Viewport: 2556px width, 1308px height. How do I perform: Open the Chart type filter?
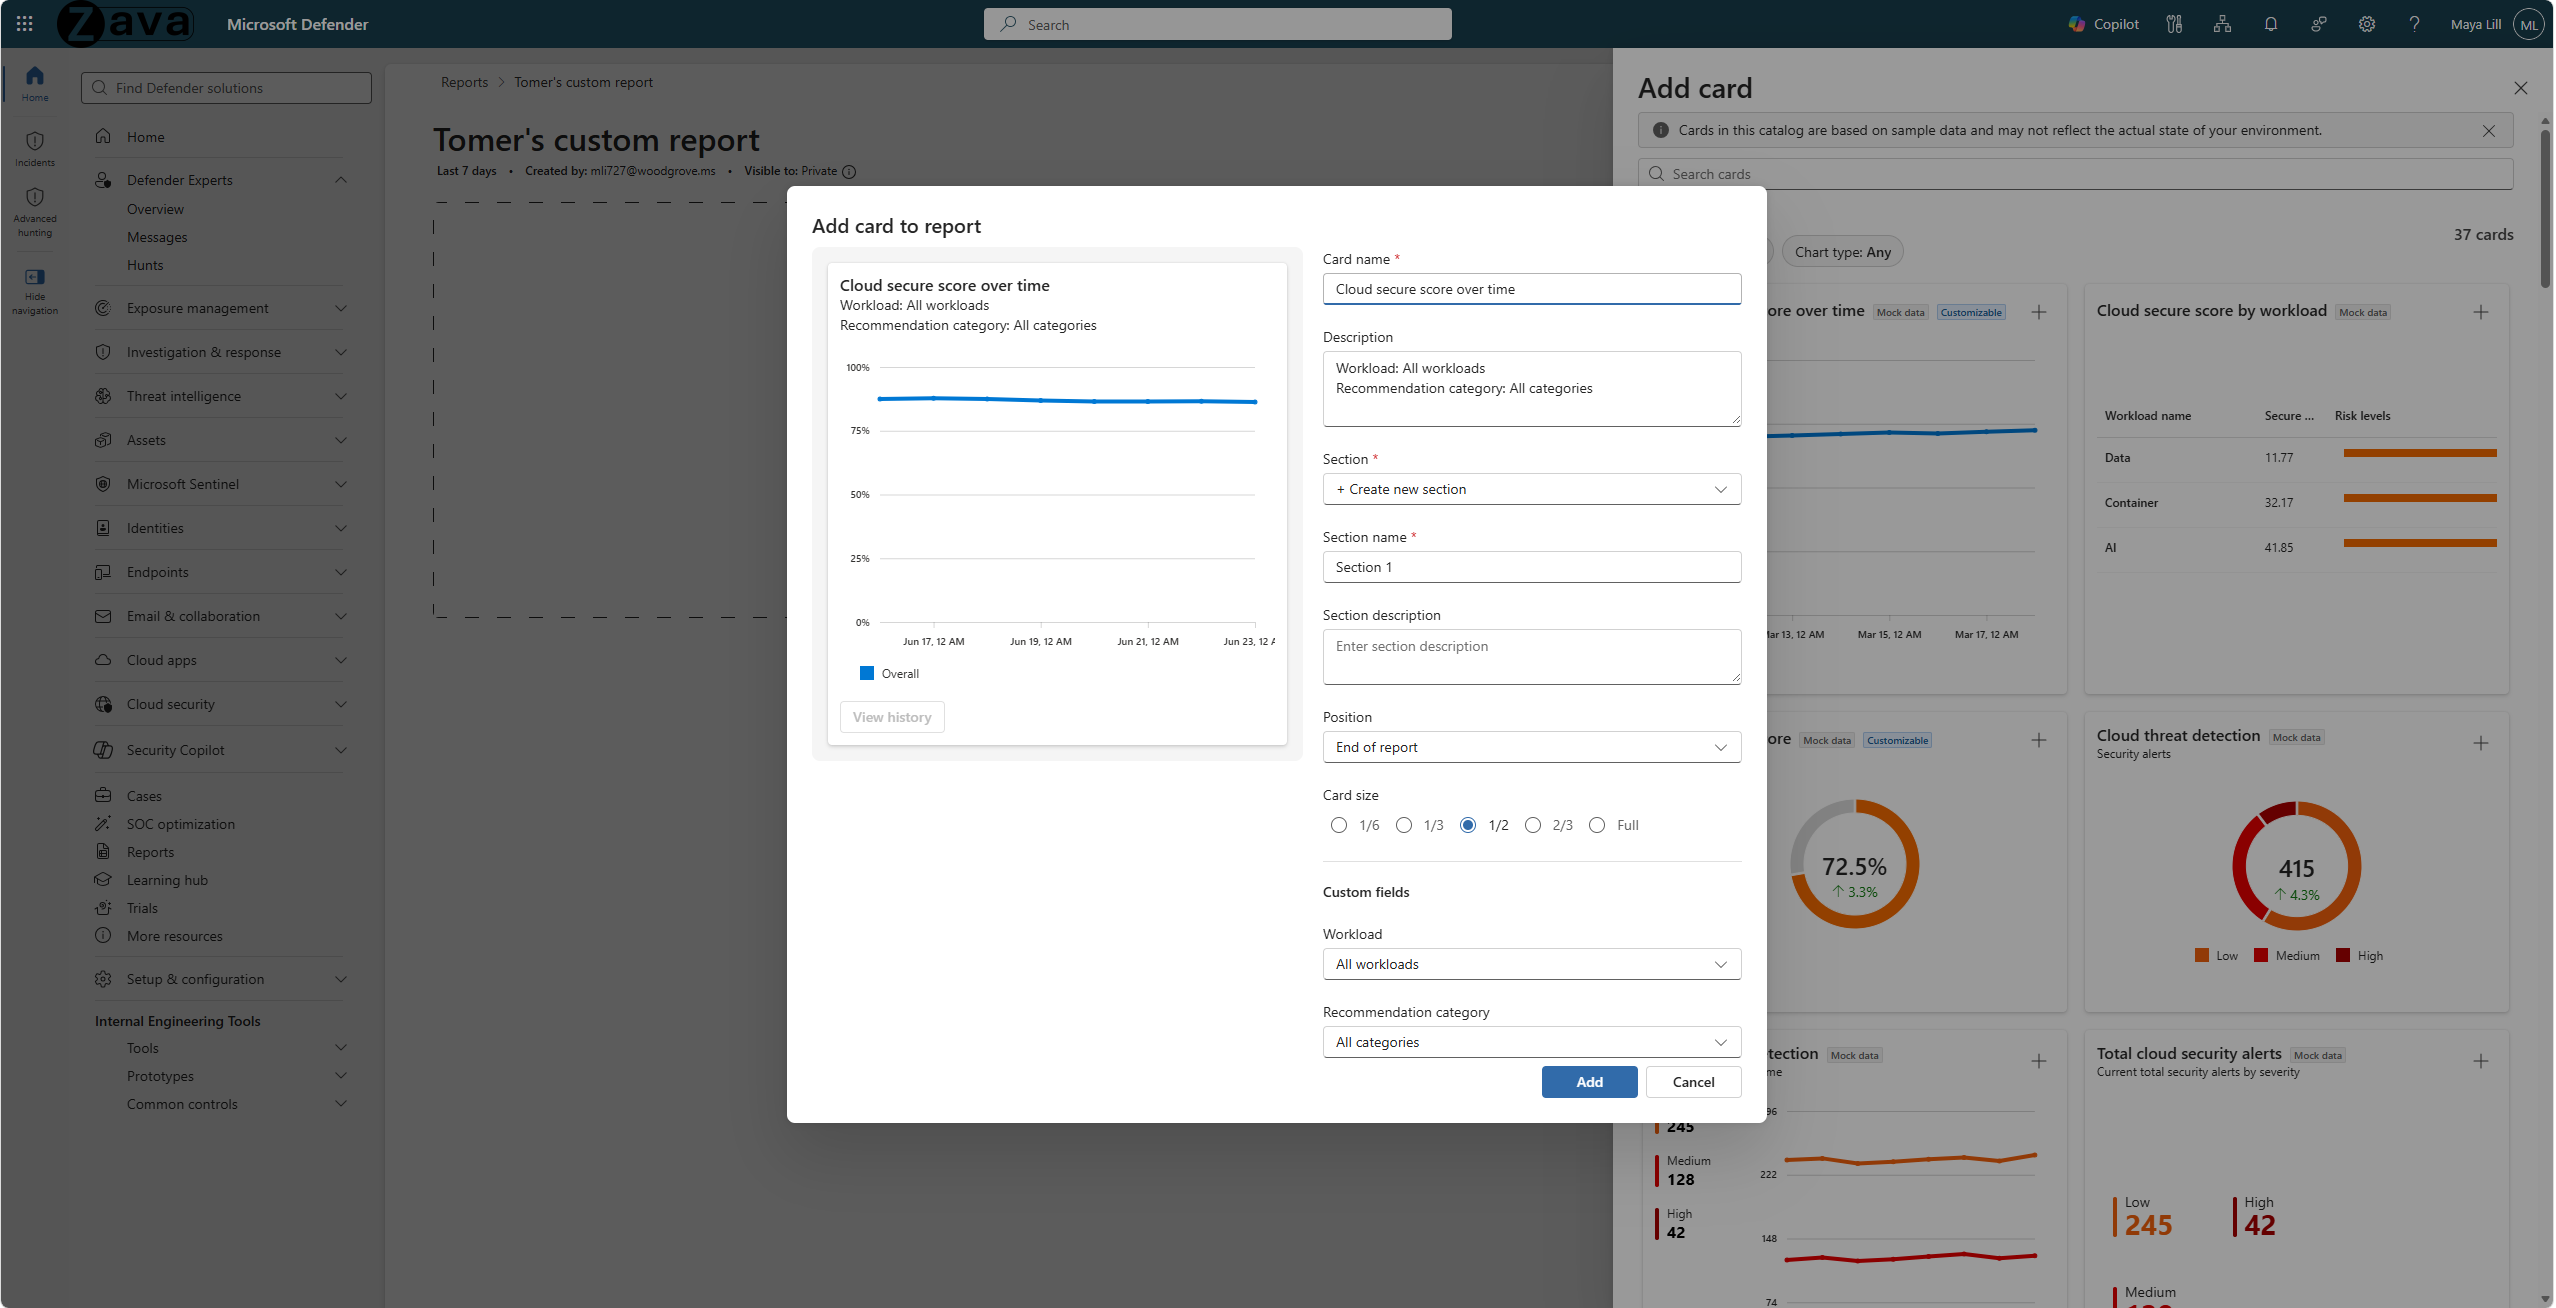[1843, 252]
